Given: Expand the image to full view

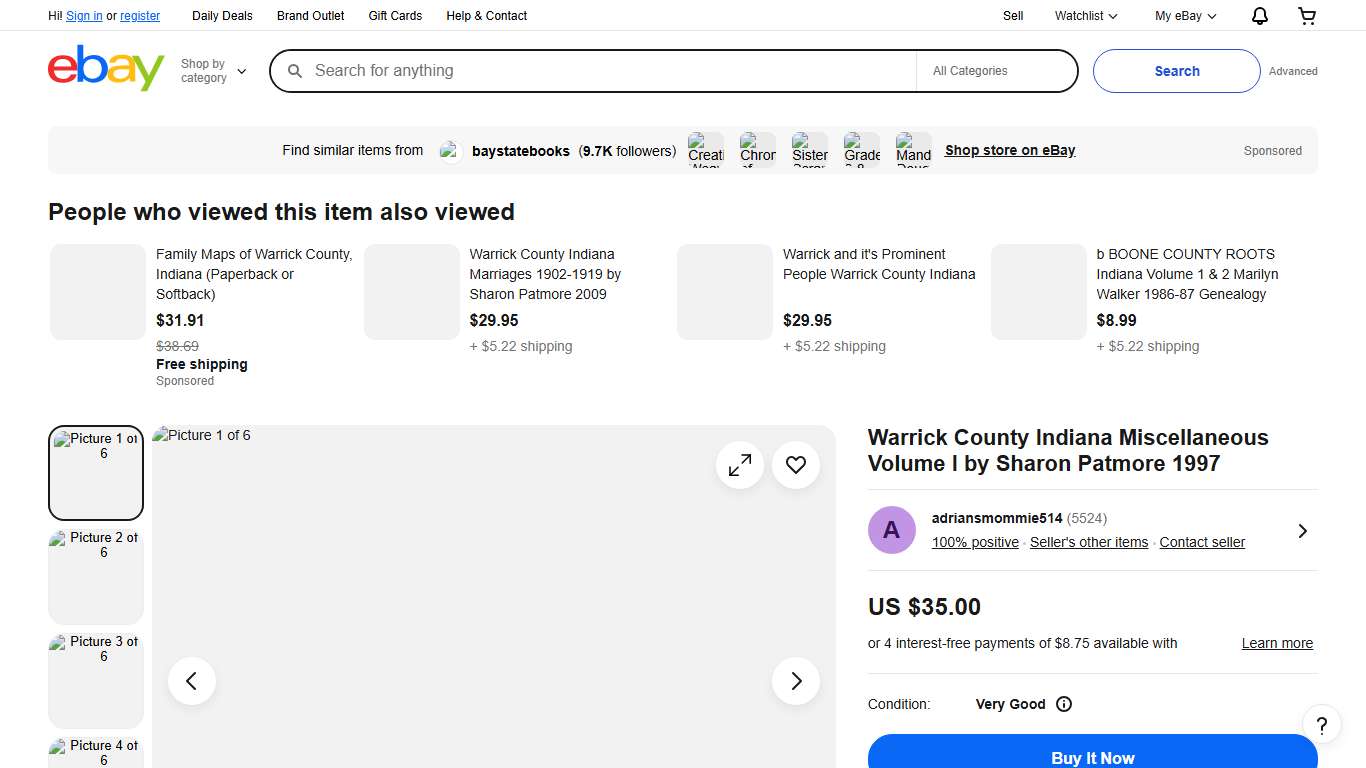Looking at the screenshot, I should click(740, 465).
